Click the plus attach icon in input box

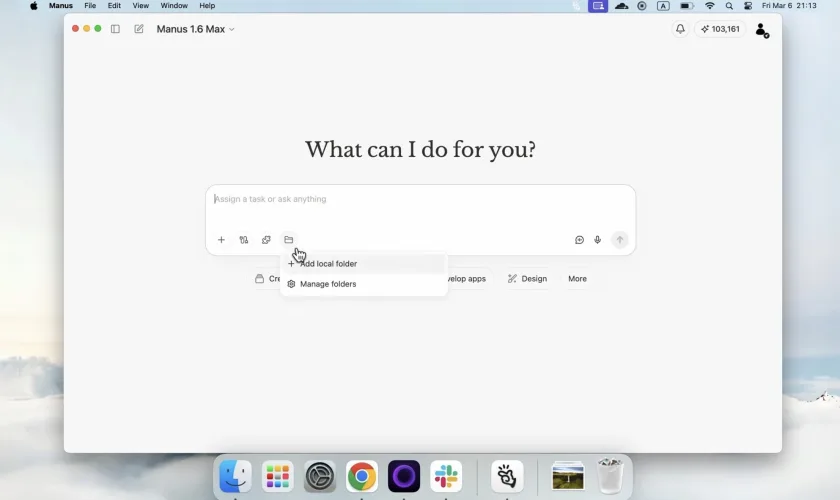click(x=221, y=240)
